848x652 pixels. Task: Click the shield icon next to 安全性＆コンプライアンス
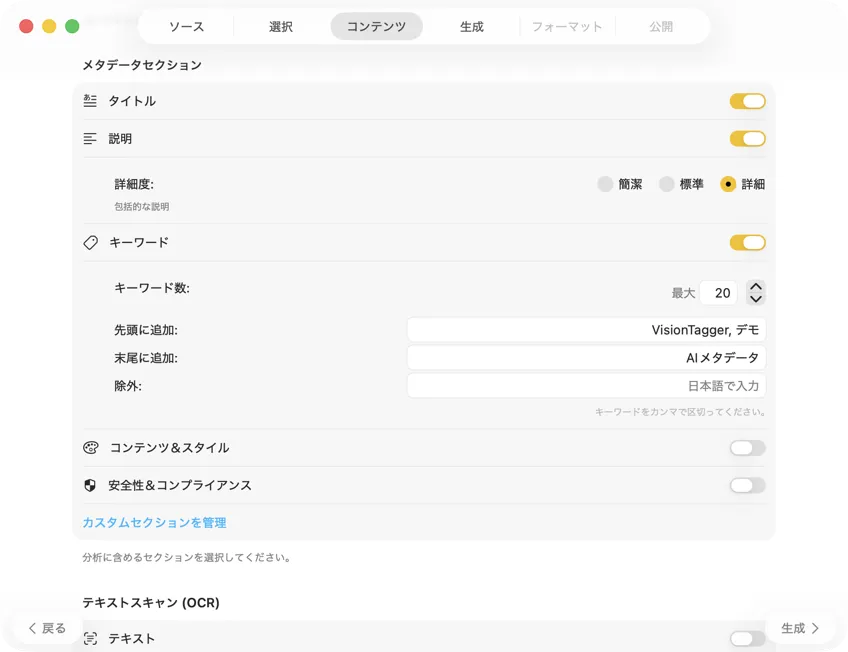pos(91,485)
